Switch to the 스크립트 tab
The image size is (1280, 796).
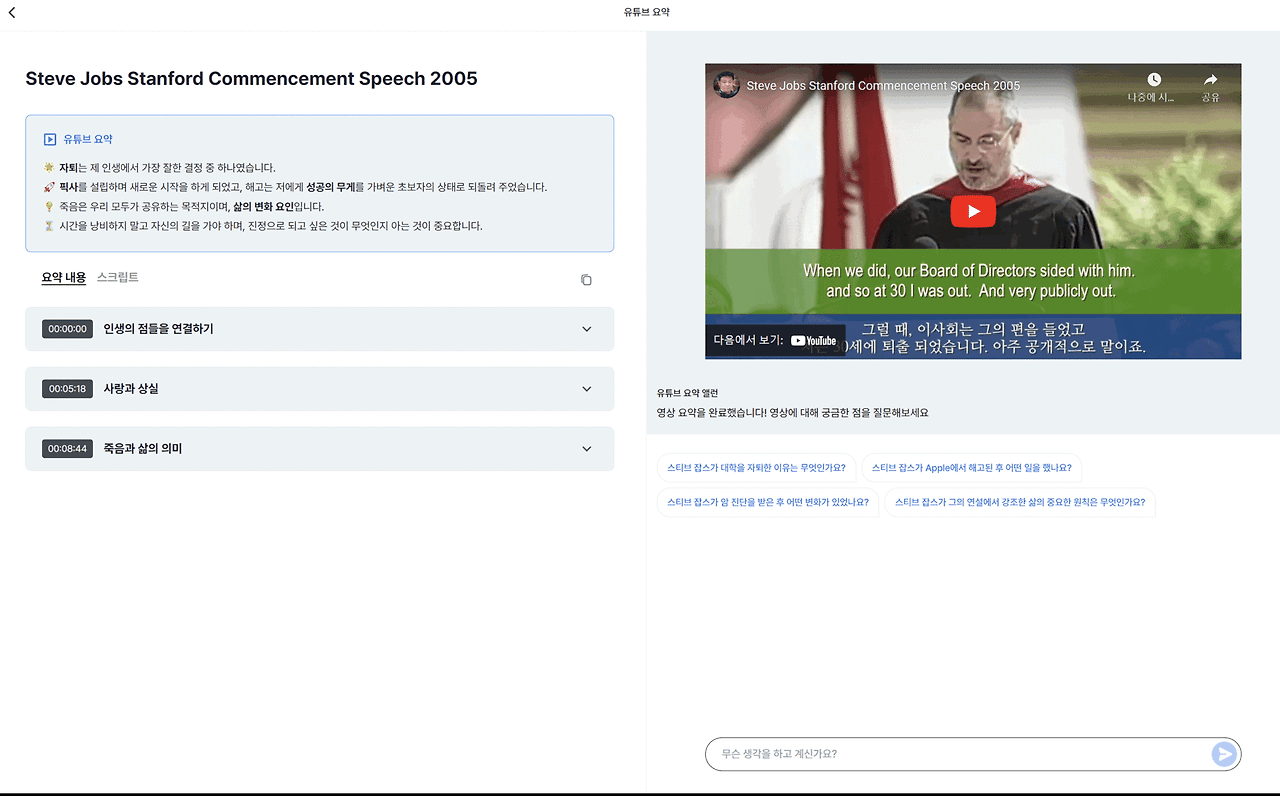(x=118, y=277)
